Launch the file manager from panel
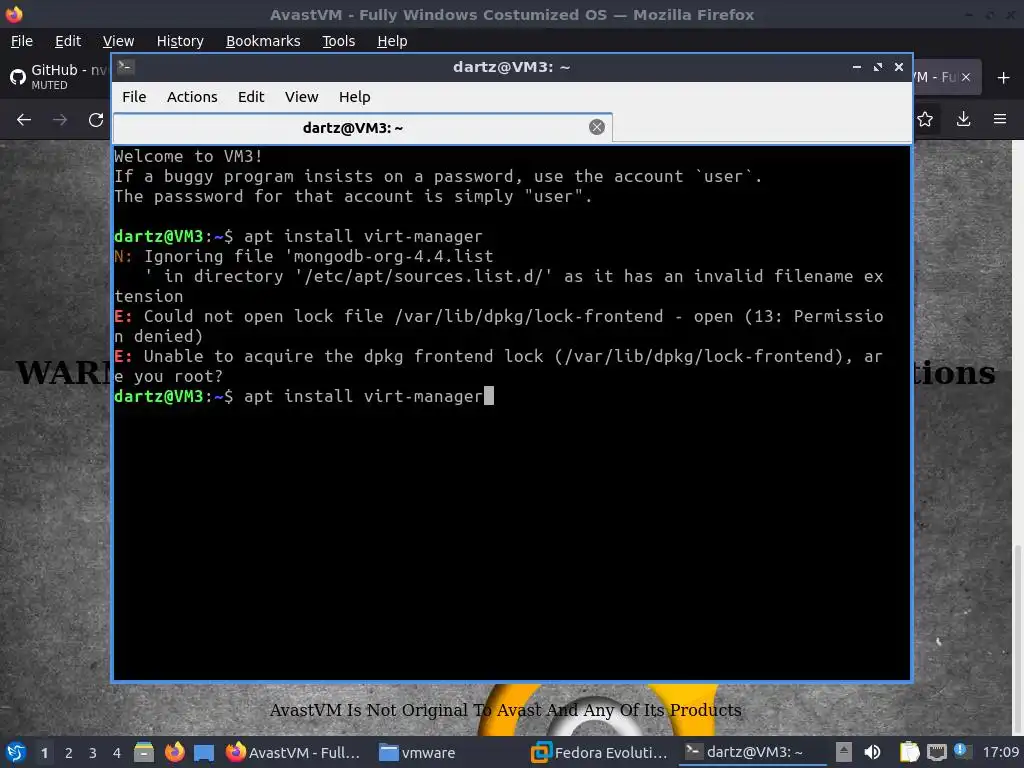The height and width of the screenshot is (768, 1024). [144, 752]
